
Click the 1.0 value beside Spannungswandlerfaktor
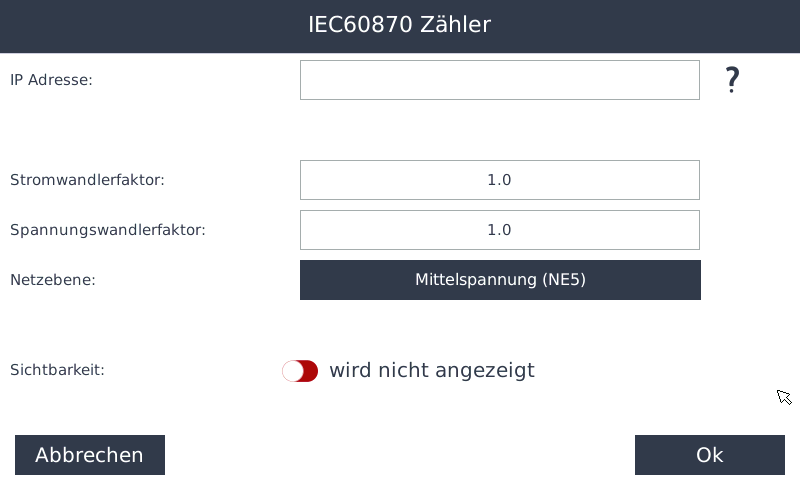point(499,230)
